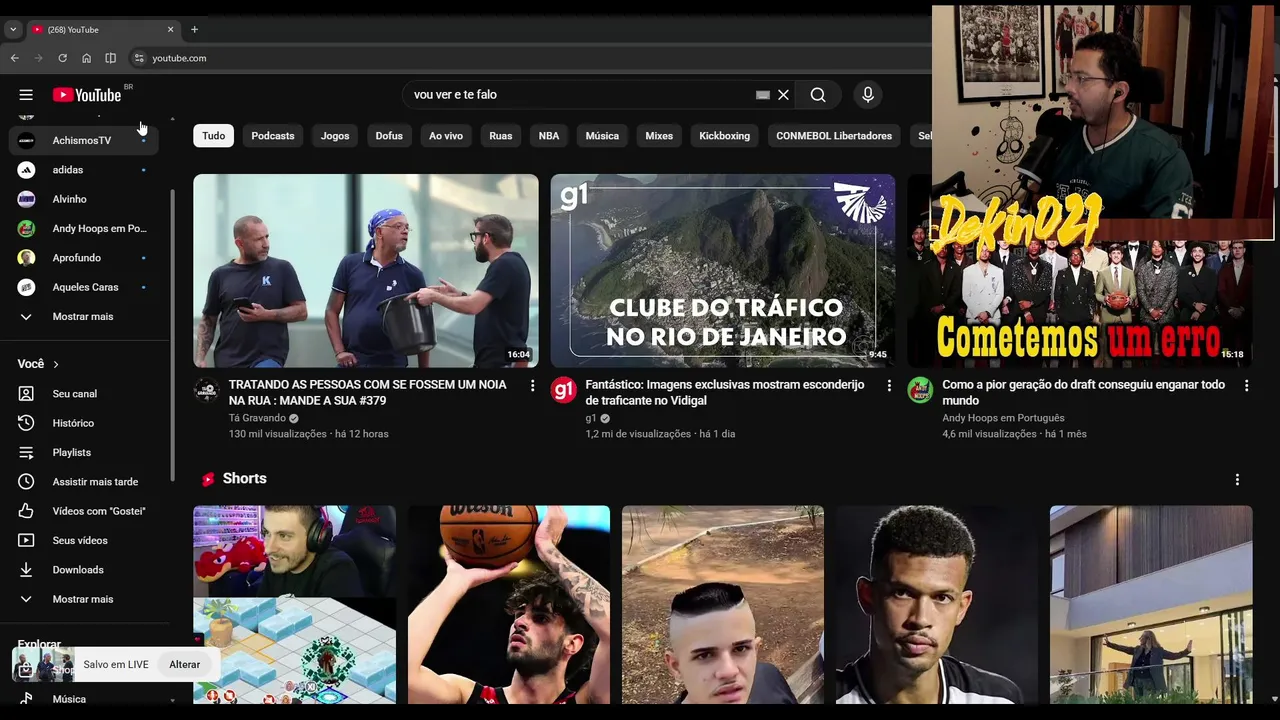Select the Ao vivo filter chip
The height and width of the screenshot is (720, 1280).
click(x=446, y=136)
